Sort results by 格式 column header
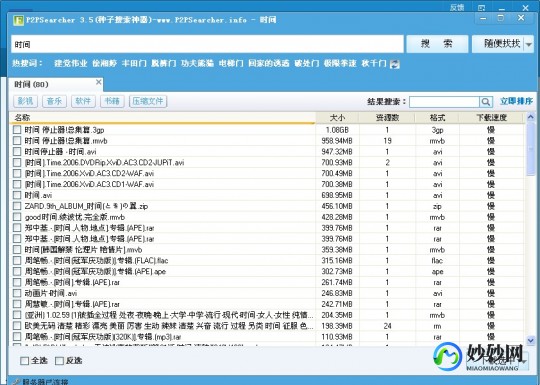Screen dimensions: 540x385 pyautogui.click(x=437, y=117)
